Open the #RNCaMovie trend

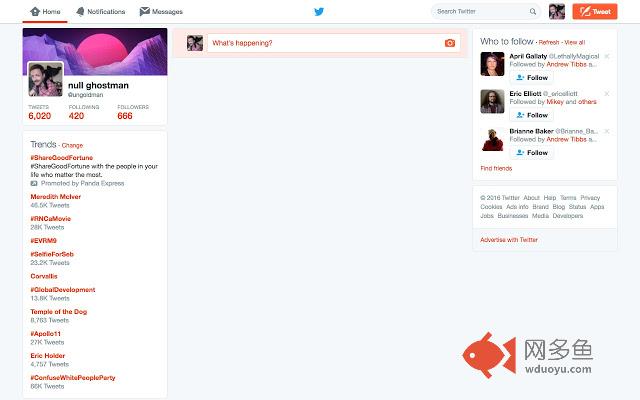(x=51, y=219)
